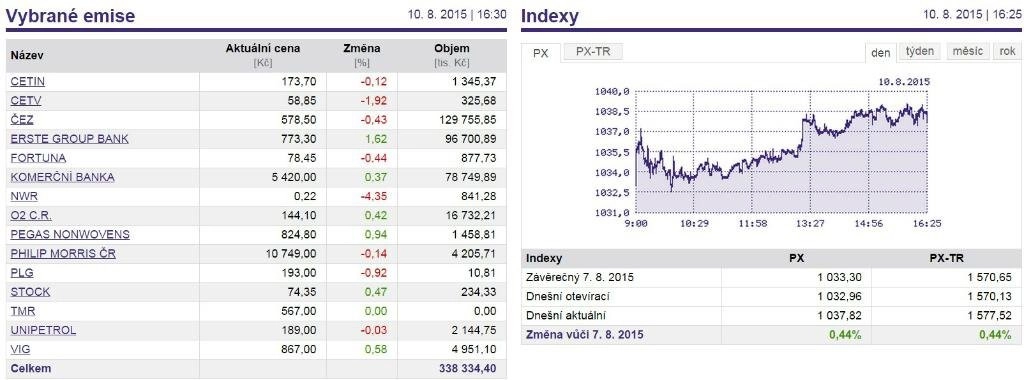The height and width of the screenshot is (380, 1024).
Task: Switch to the PX-TR index tab
Action: [x=594, y=52]
